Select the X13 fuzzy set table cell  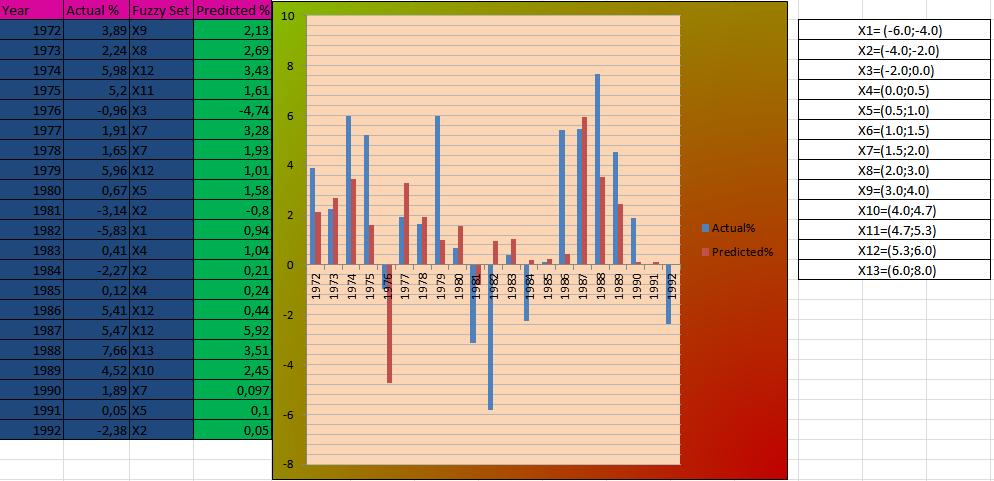160,350
